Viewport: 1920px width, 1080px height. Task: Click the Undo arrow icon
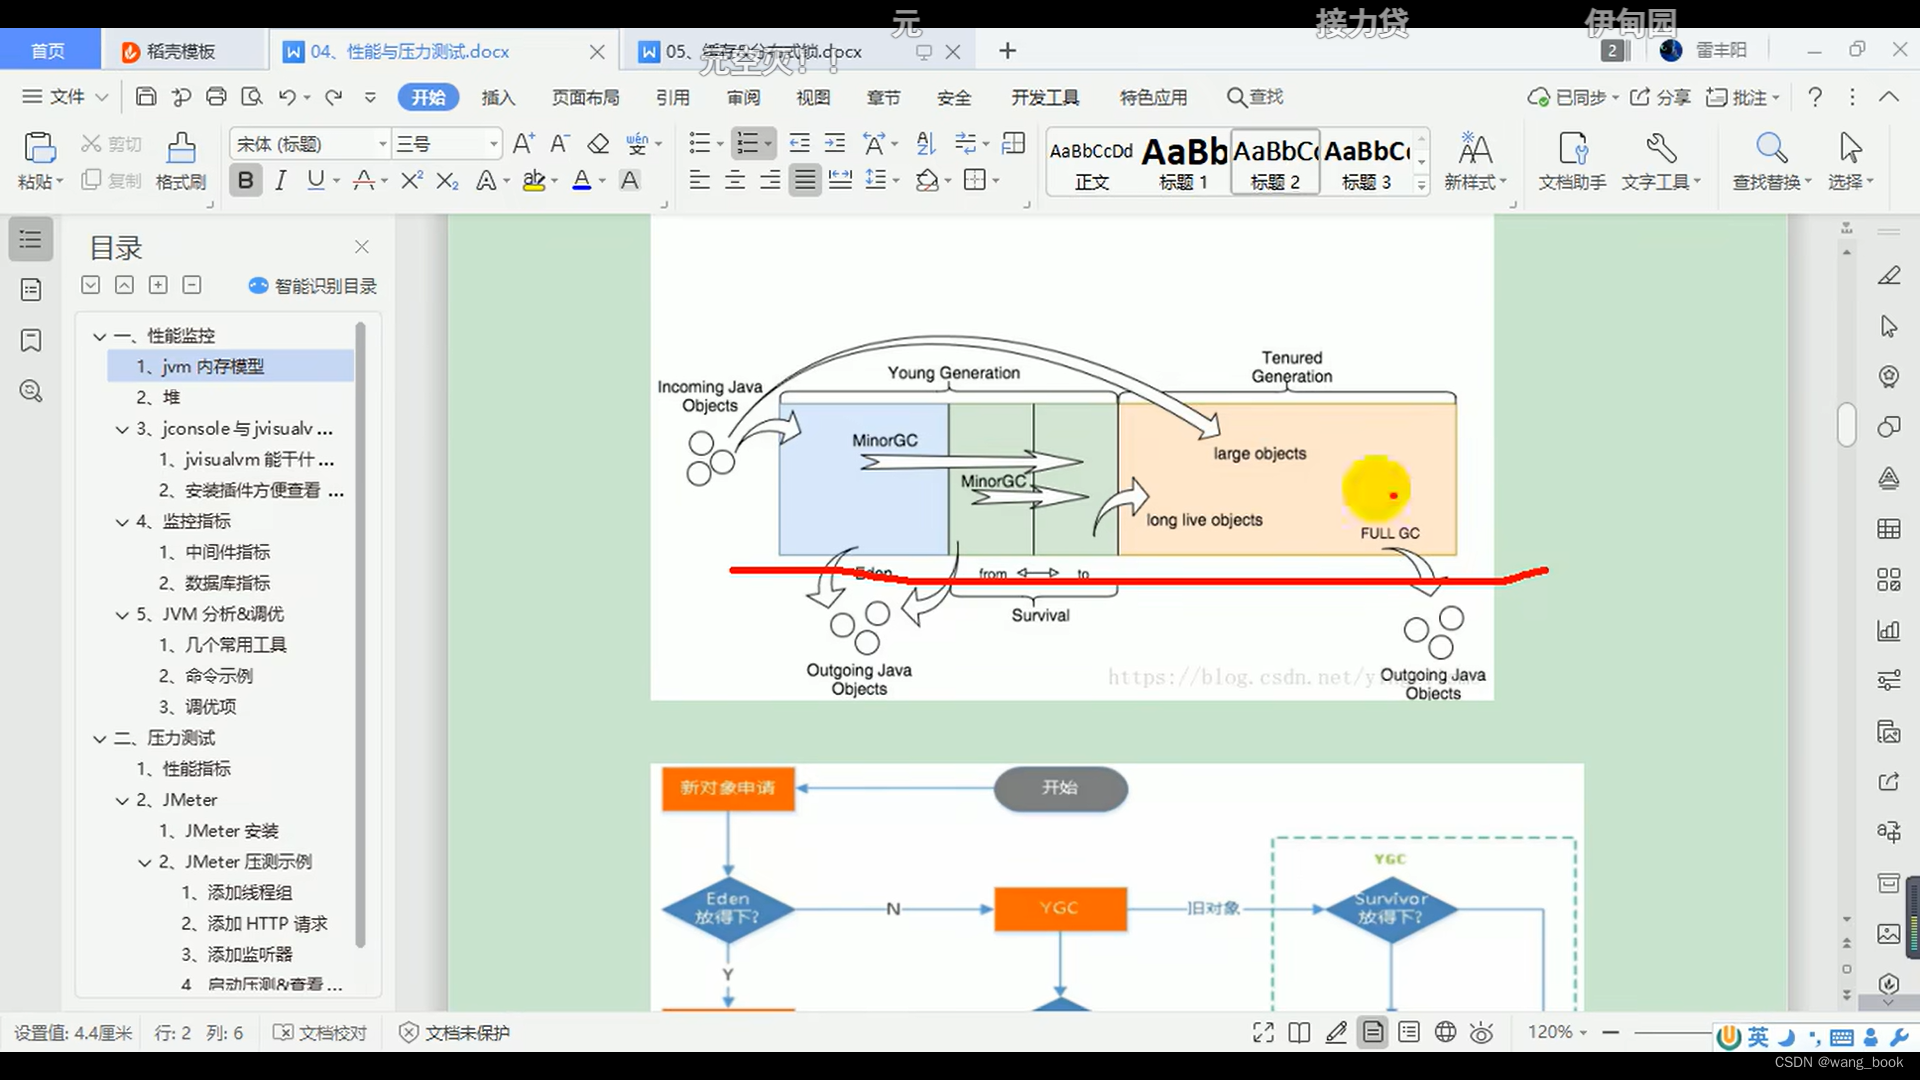(287, 97)
